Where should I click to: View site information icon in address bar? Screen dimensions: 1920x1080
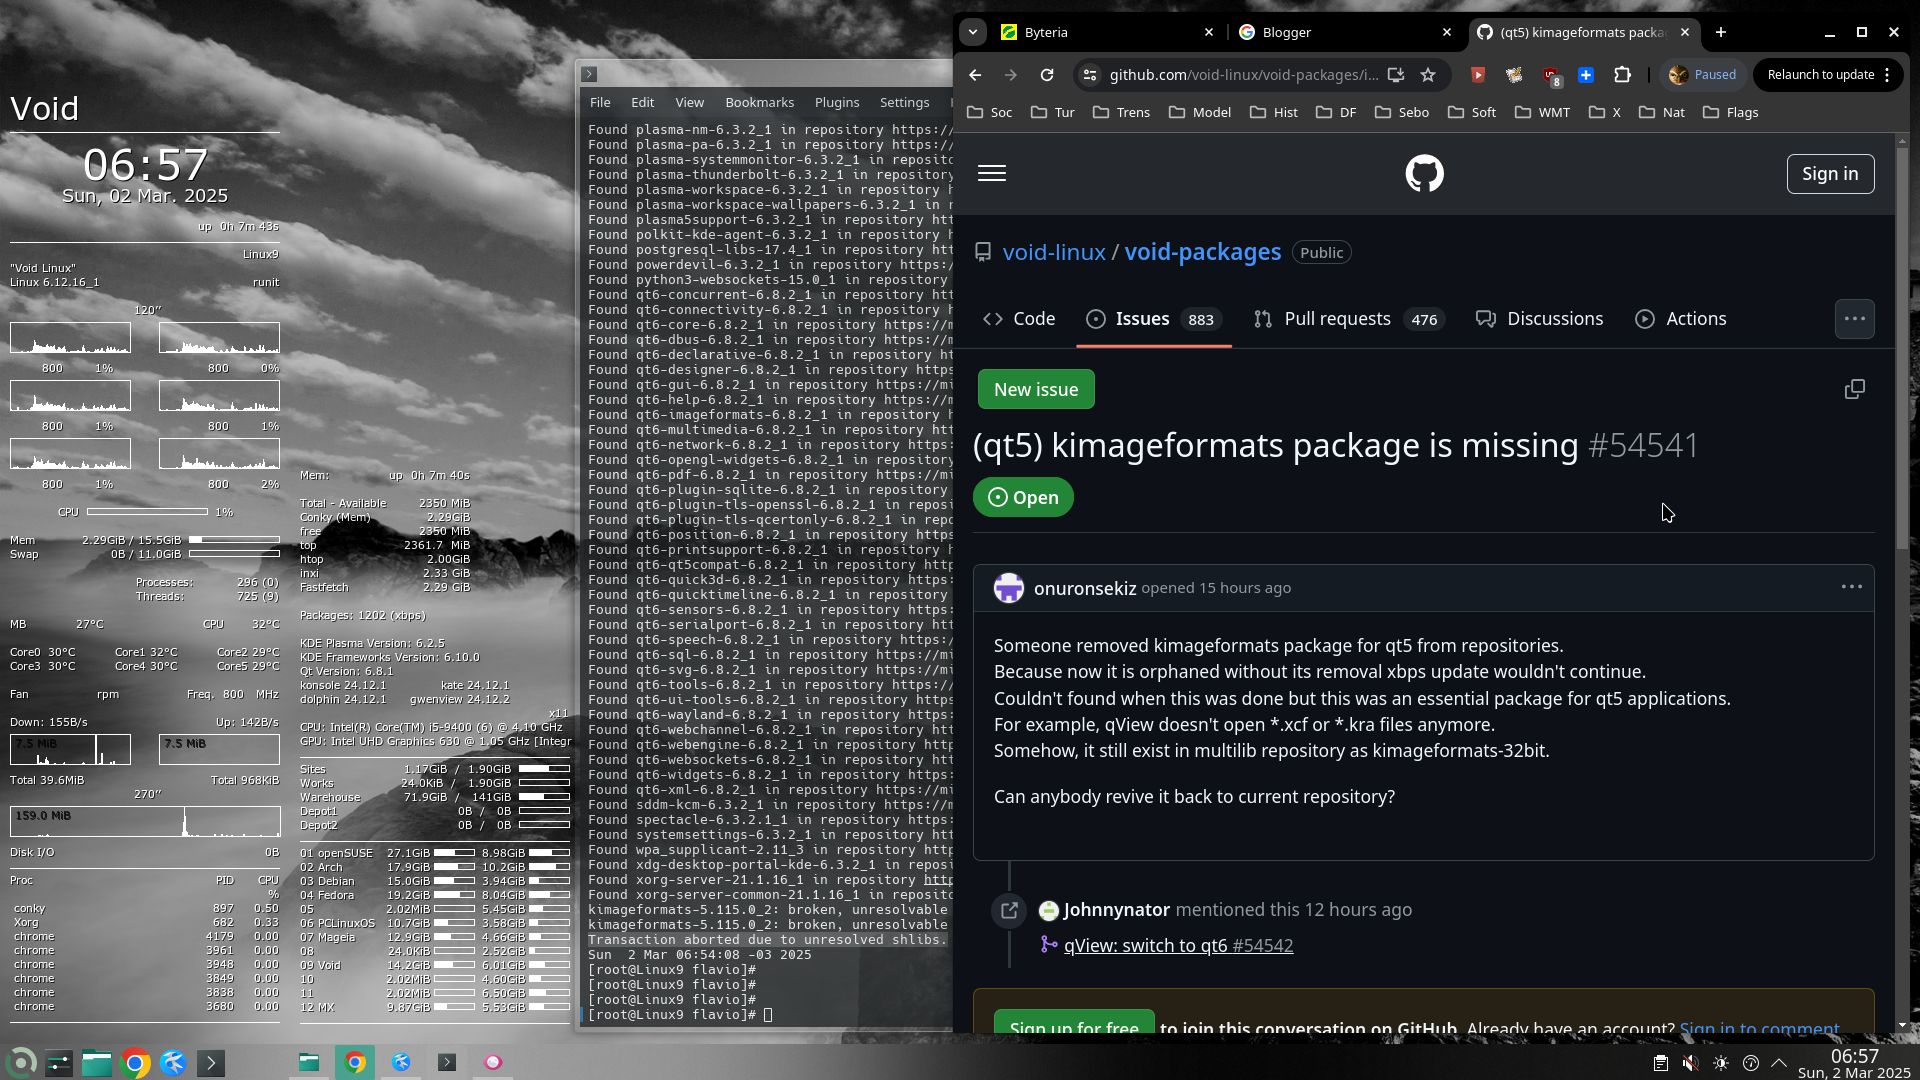(x=1090, y=75)
